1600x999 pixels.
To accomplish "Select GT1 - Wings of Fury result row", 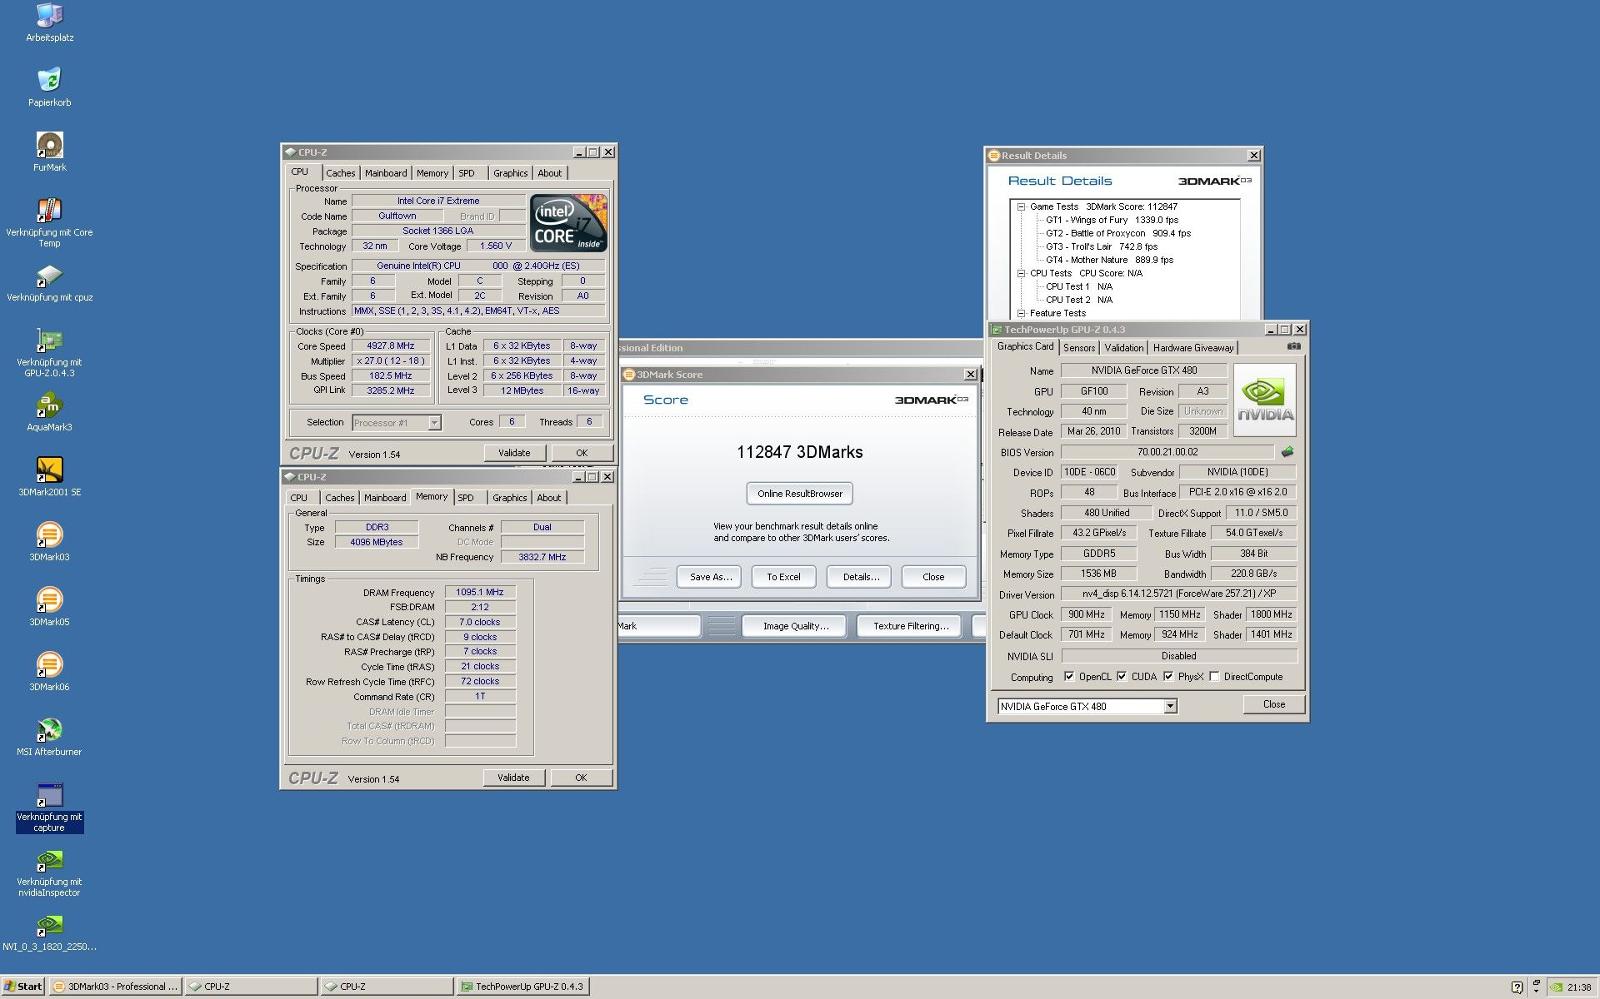I will 1112,220.
